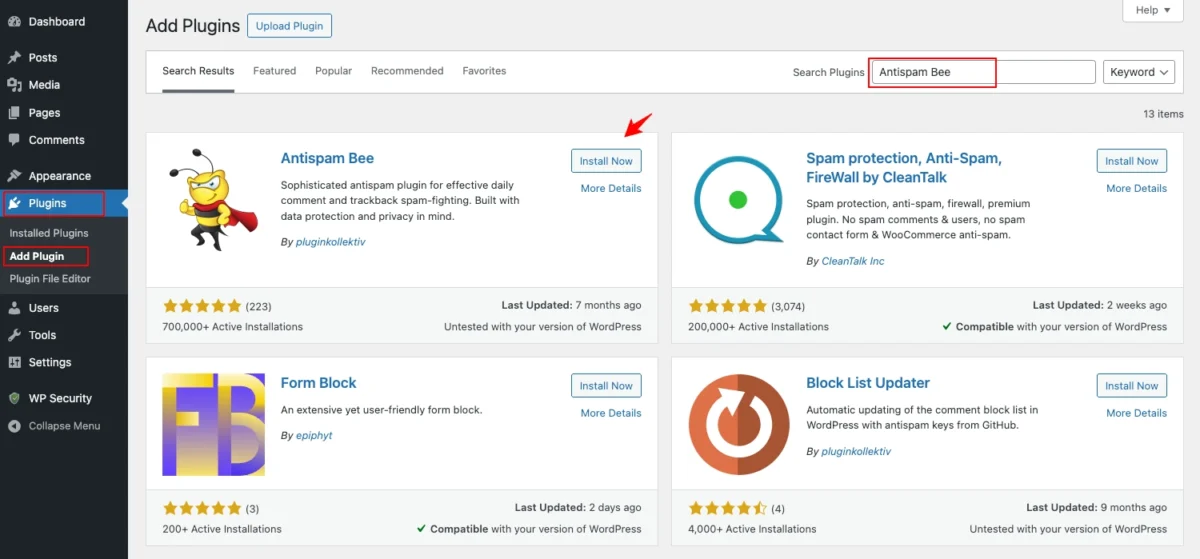Click the Search Plugins input field
Viewport: 1200px width, 559px height.
pyautogui.click(x=983, y=72)
